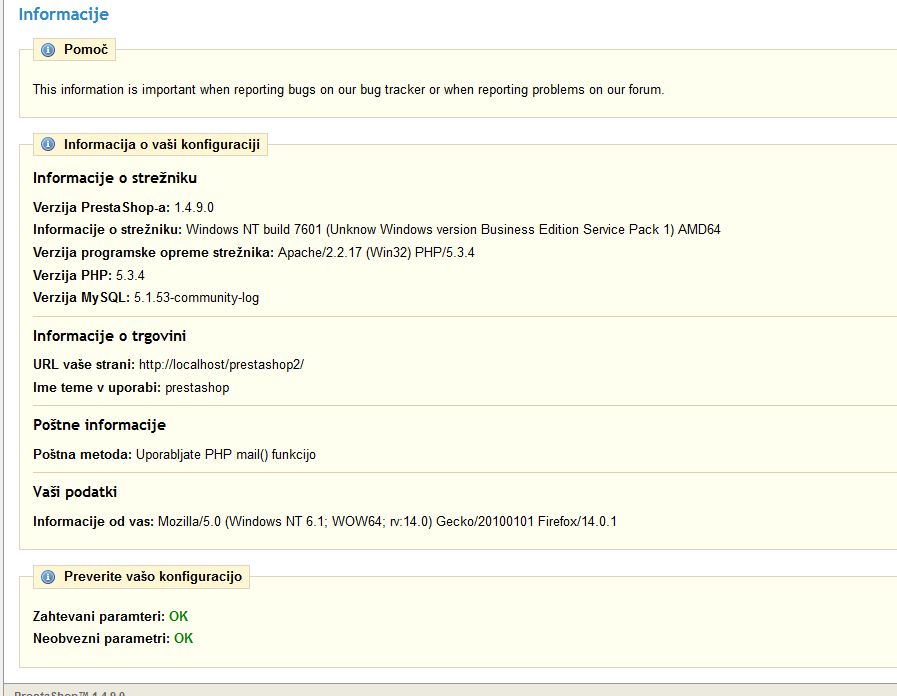Click the info icon beside Informacija o vaši konfiguraciji
Image resolution: width=897 pixels, height=696 pixels.
pos(48,144)
